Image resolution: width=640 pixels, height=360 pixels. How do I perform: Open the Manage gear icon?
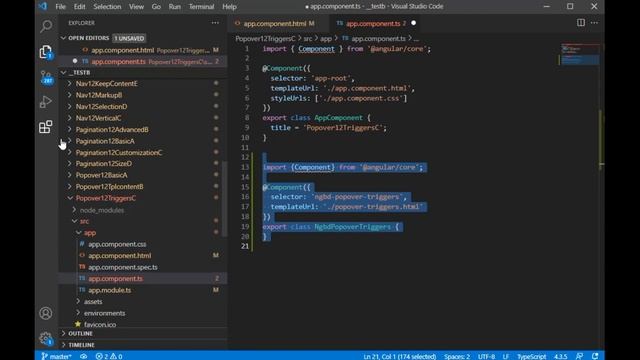(x=46, y=338)
